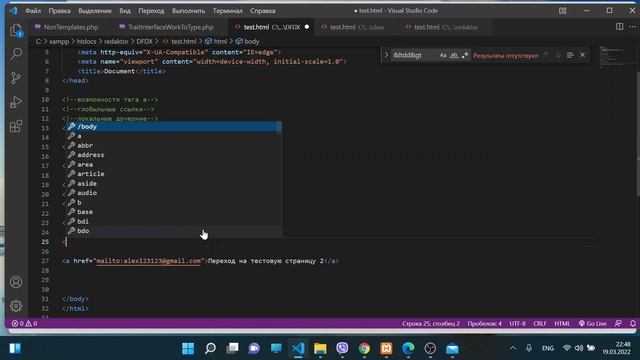Viewport: 640px width, 360px height.
Task: Close the find widget
Action: coord(582,55)
